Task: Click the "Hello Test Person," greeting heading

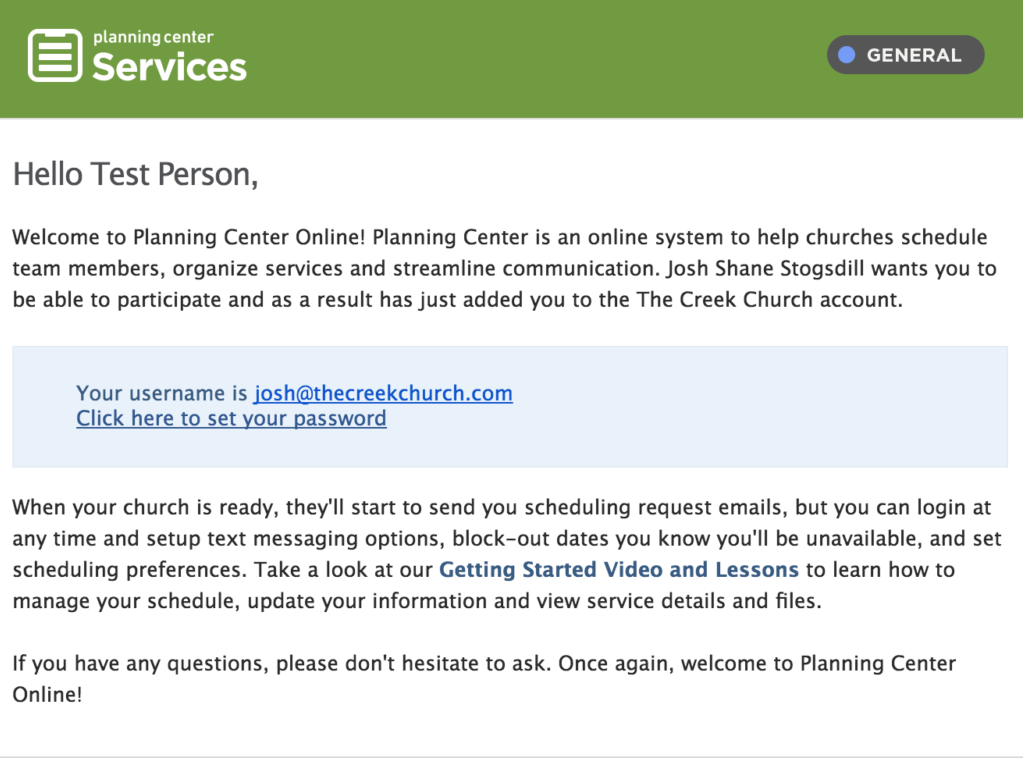Action: (136, 174)
